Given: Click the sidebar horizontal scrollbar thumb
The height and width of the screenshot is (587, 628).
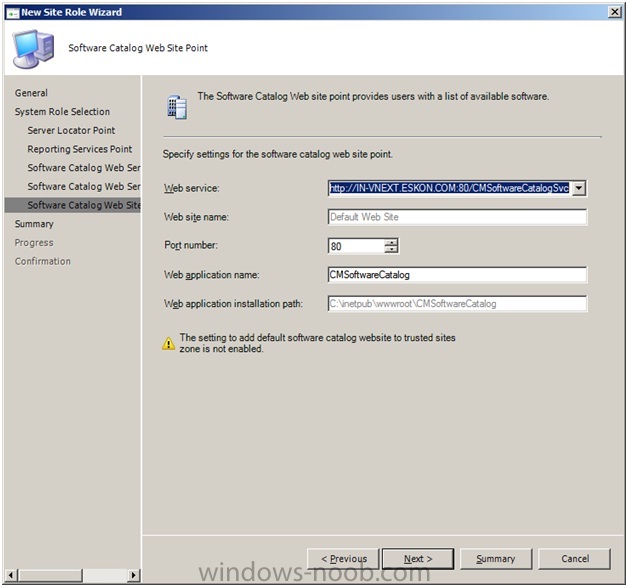Looking at the screenshot, I should point(50,575).
